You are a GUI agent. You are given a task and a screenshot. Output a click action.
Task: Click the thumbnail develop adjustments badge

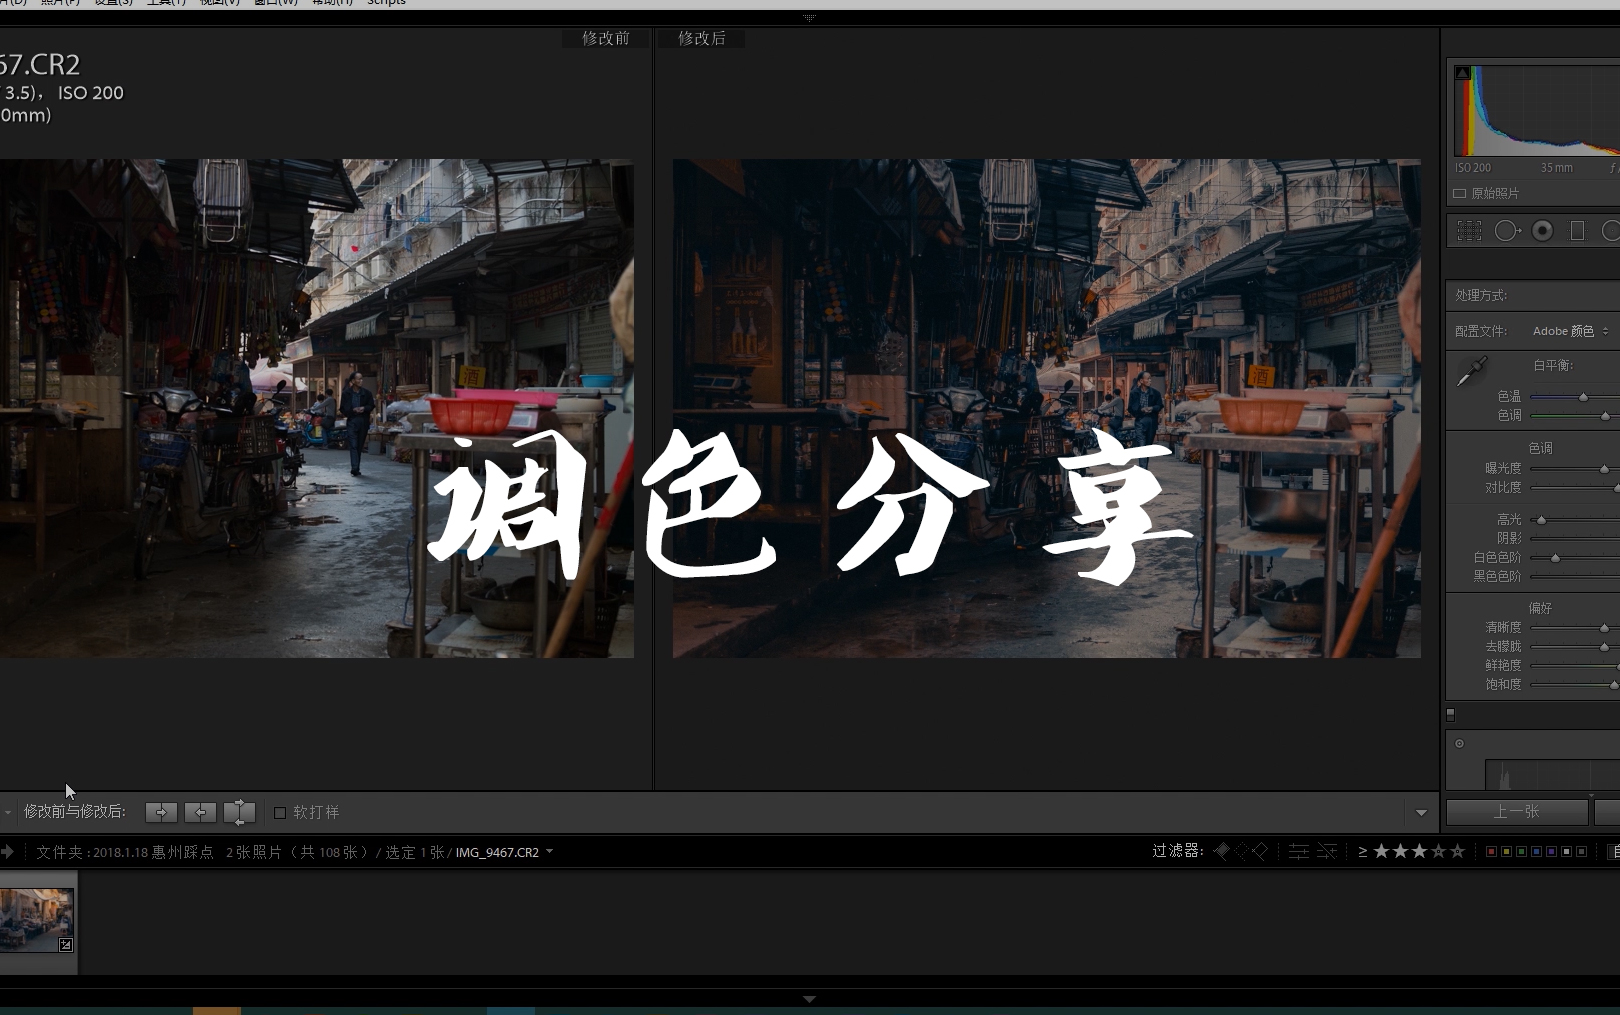66,944
